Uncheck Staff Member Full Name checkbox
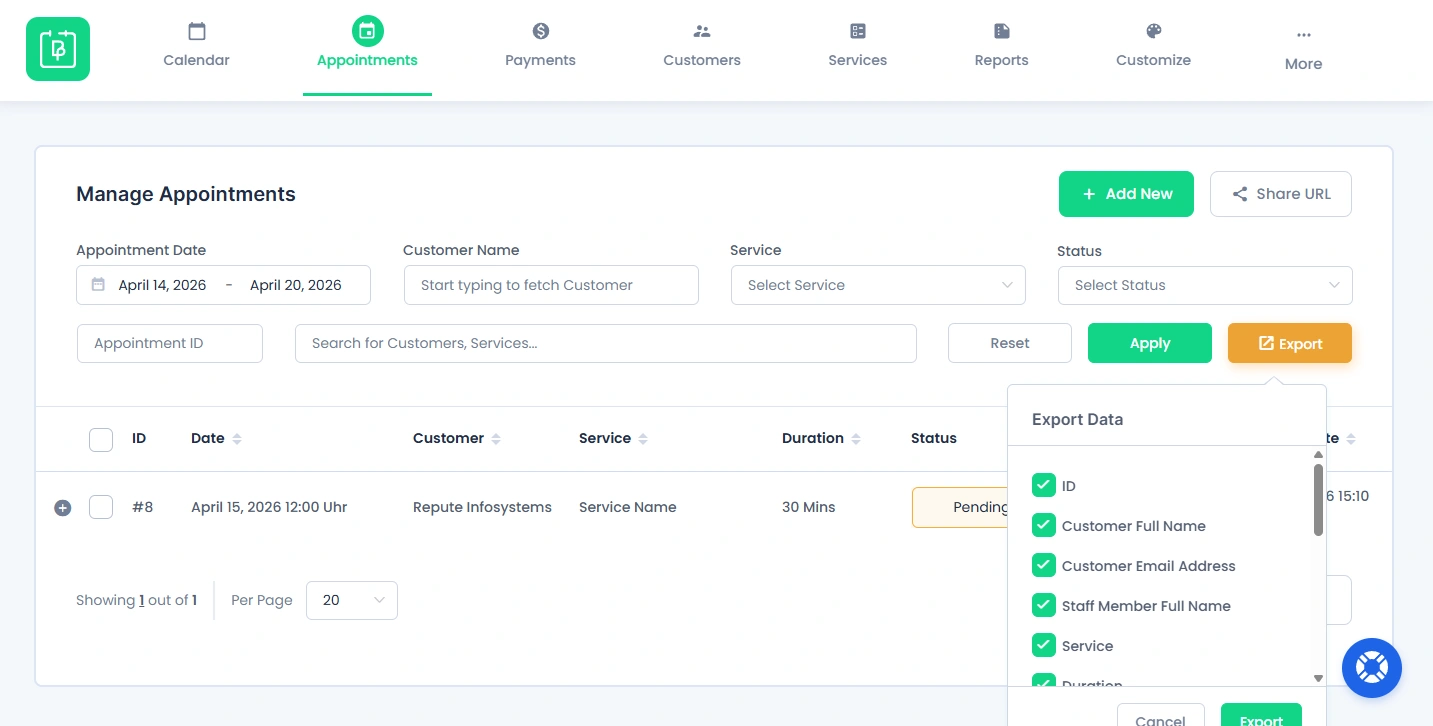The height and width of the screenshot is (726, 1433). [x=1044, y=605]
